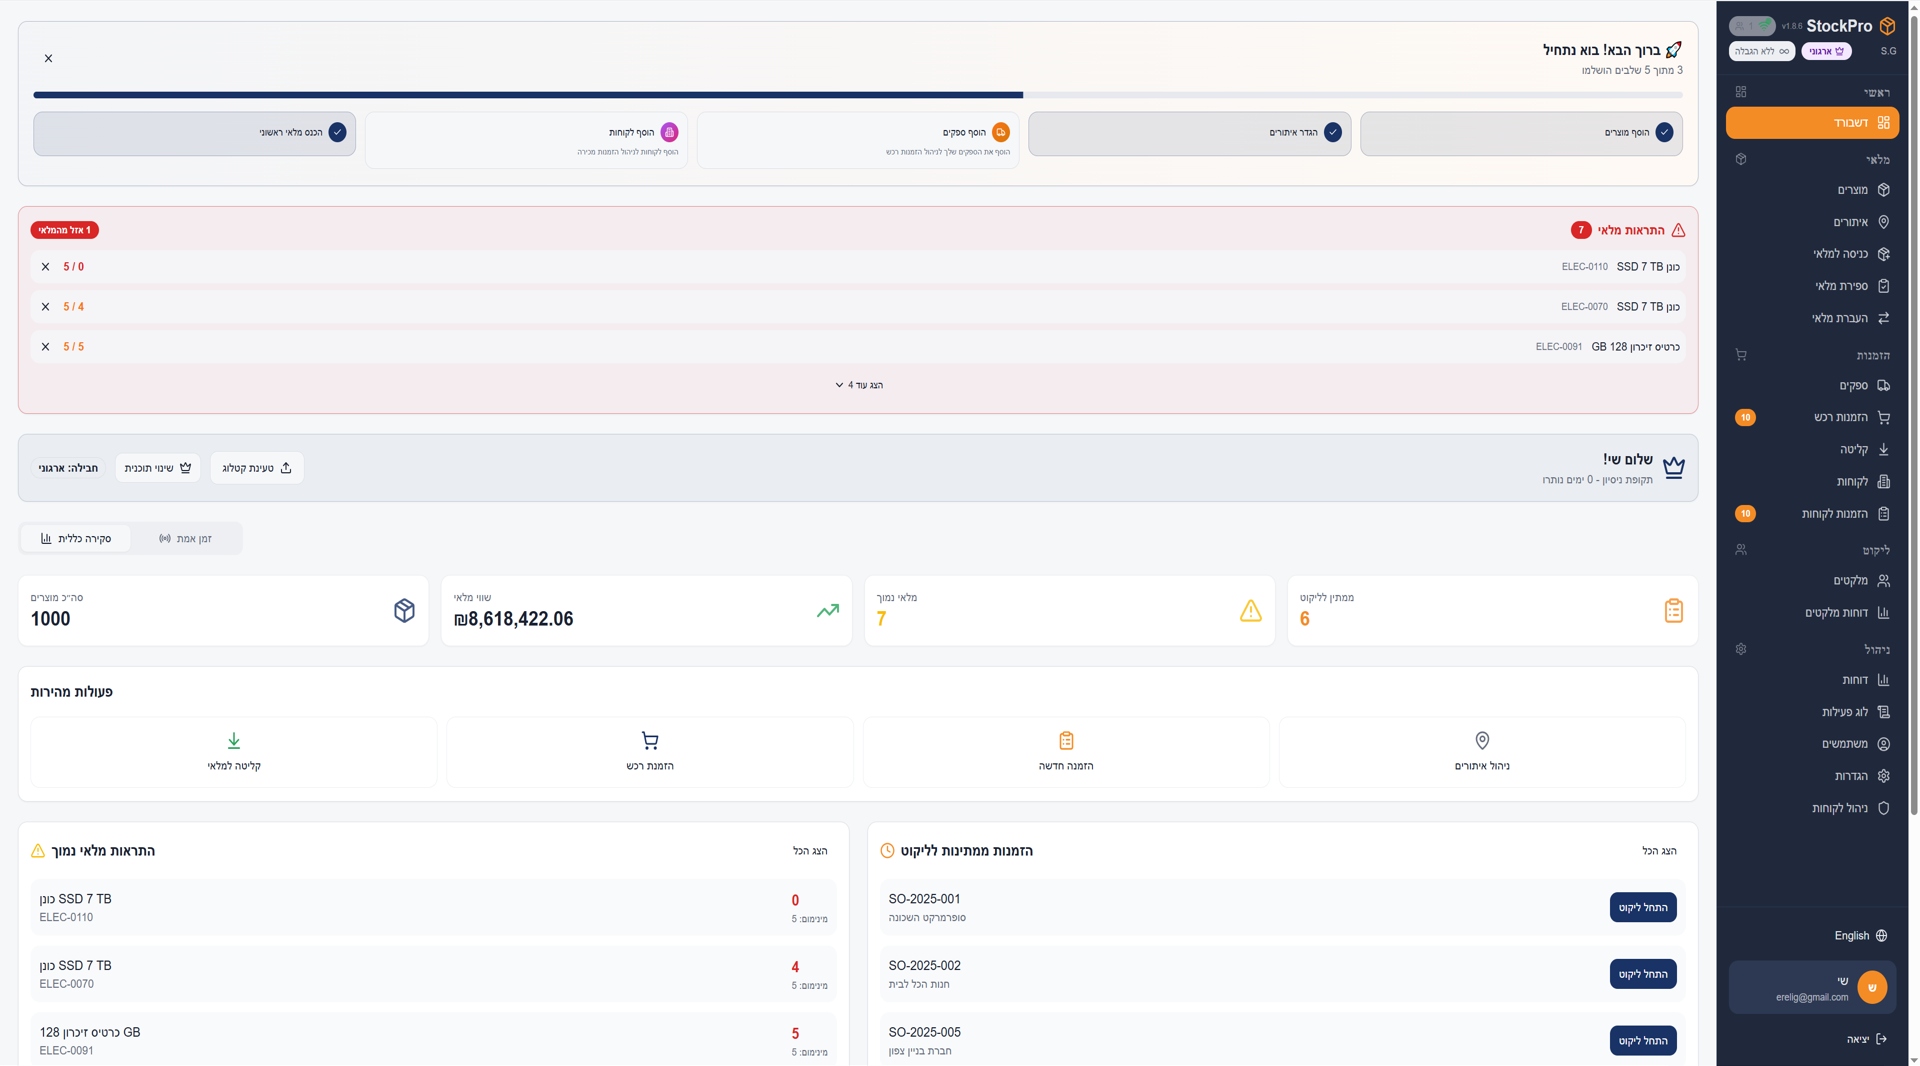Screen dimensions: 1920x1066
Task: Open ספירת מלאי stock count in sidebar
Action: pyautogui.click(x=1850, y=286)
